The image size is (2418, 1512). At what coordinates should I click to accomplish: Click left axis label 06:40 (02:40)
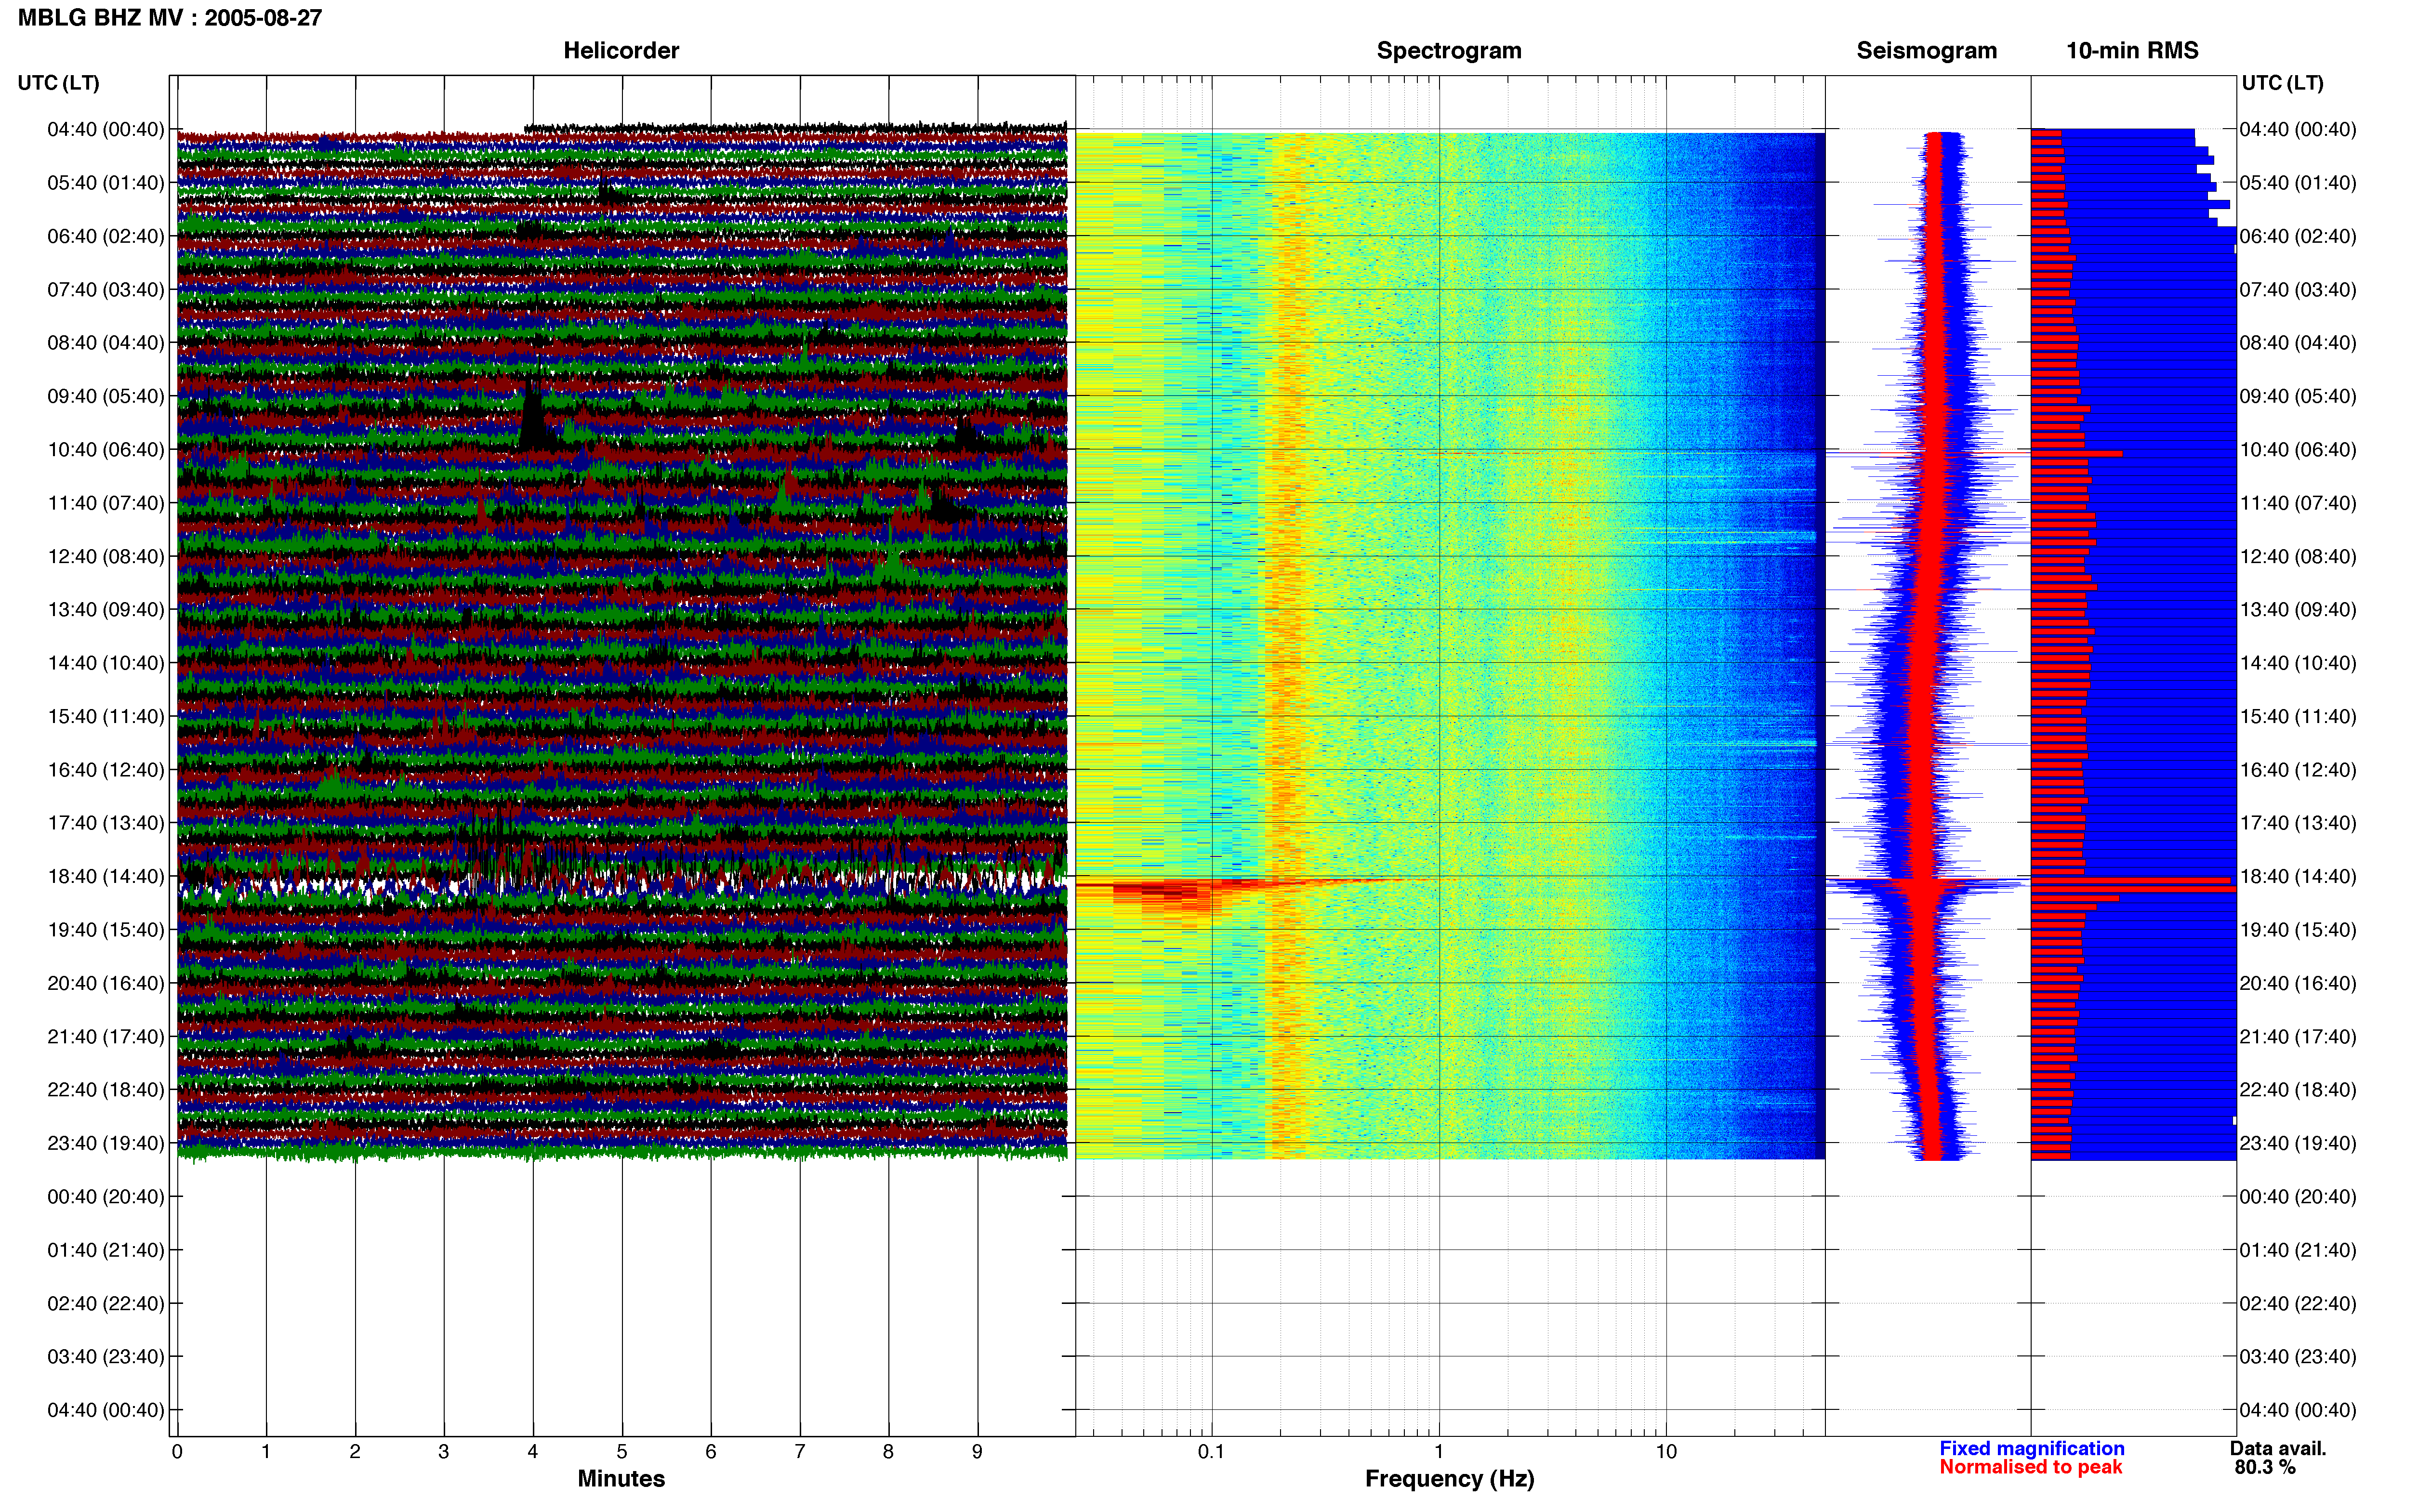click(106, 236)
